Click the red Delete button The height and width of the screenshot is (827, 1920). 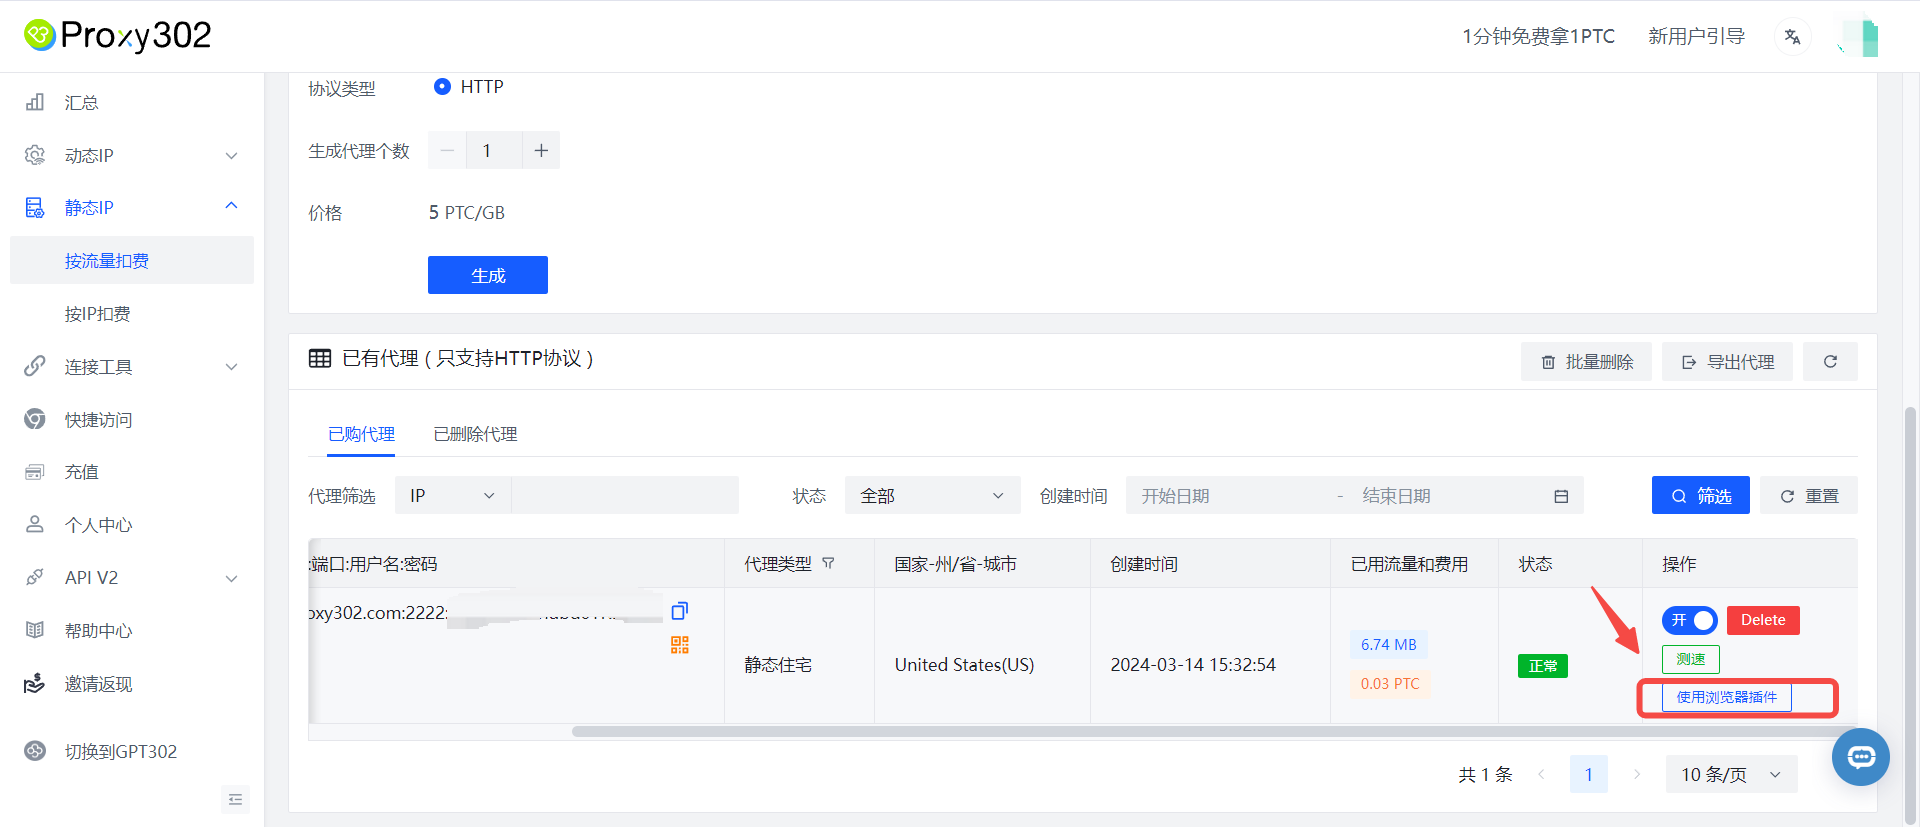coord(1763,620)
